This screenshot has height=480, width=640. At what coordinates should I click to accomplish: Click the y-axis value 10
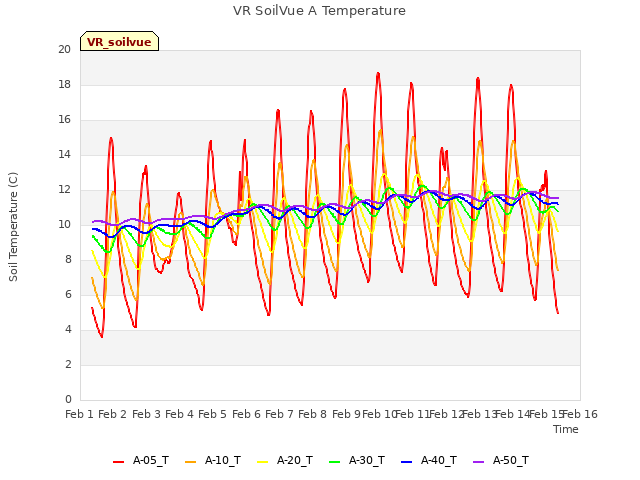tap(64, 224)
